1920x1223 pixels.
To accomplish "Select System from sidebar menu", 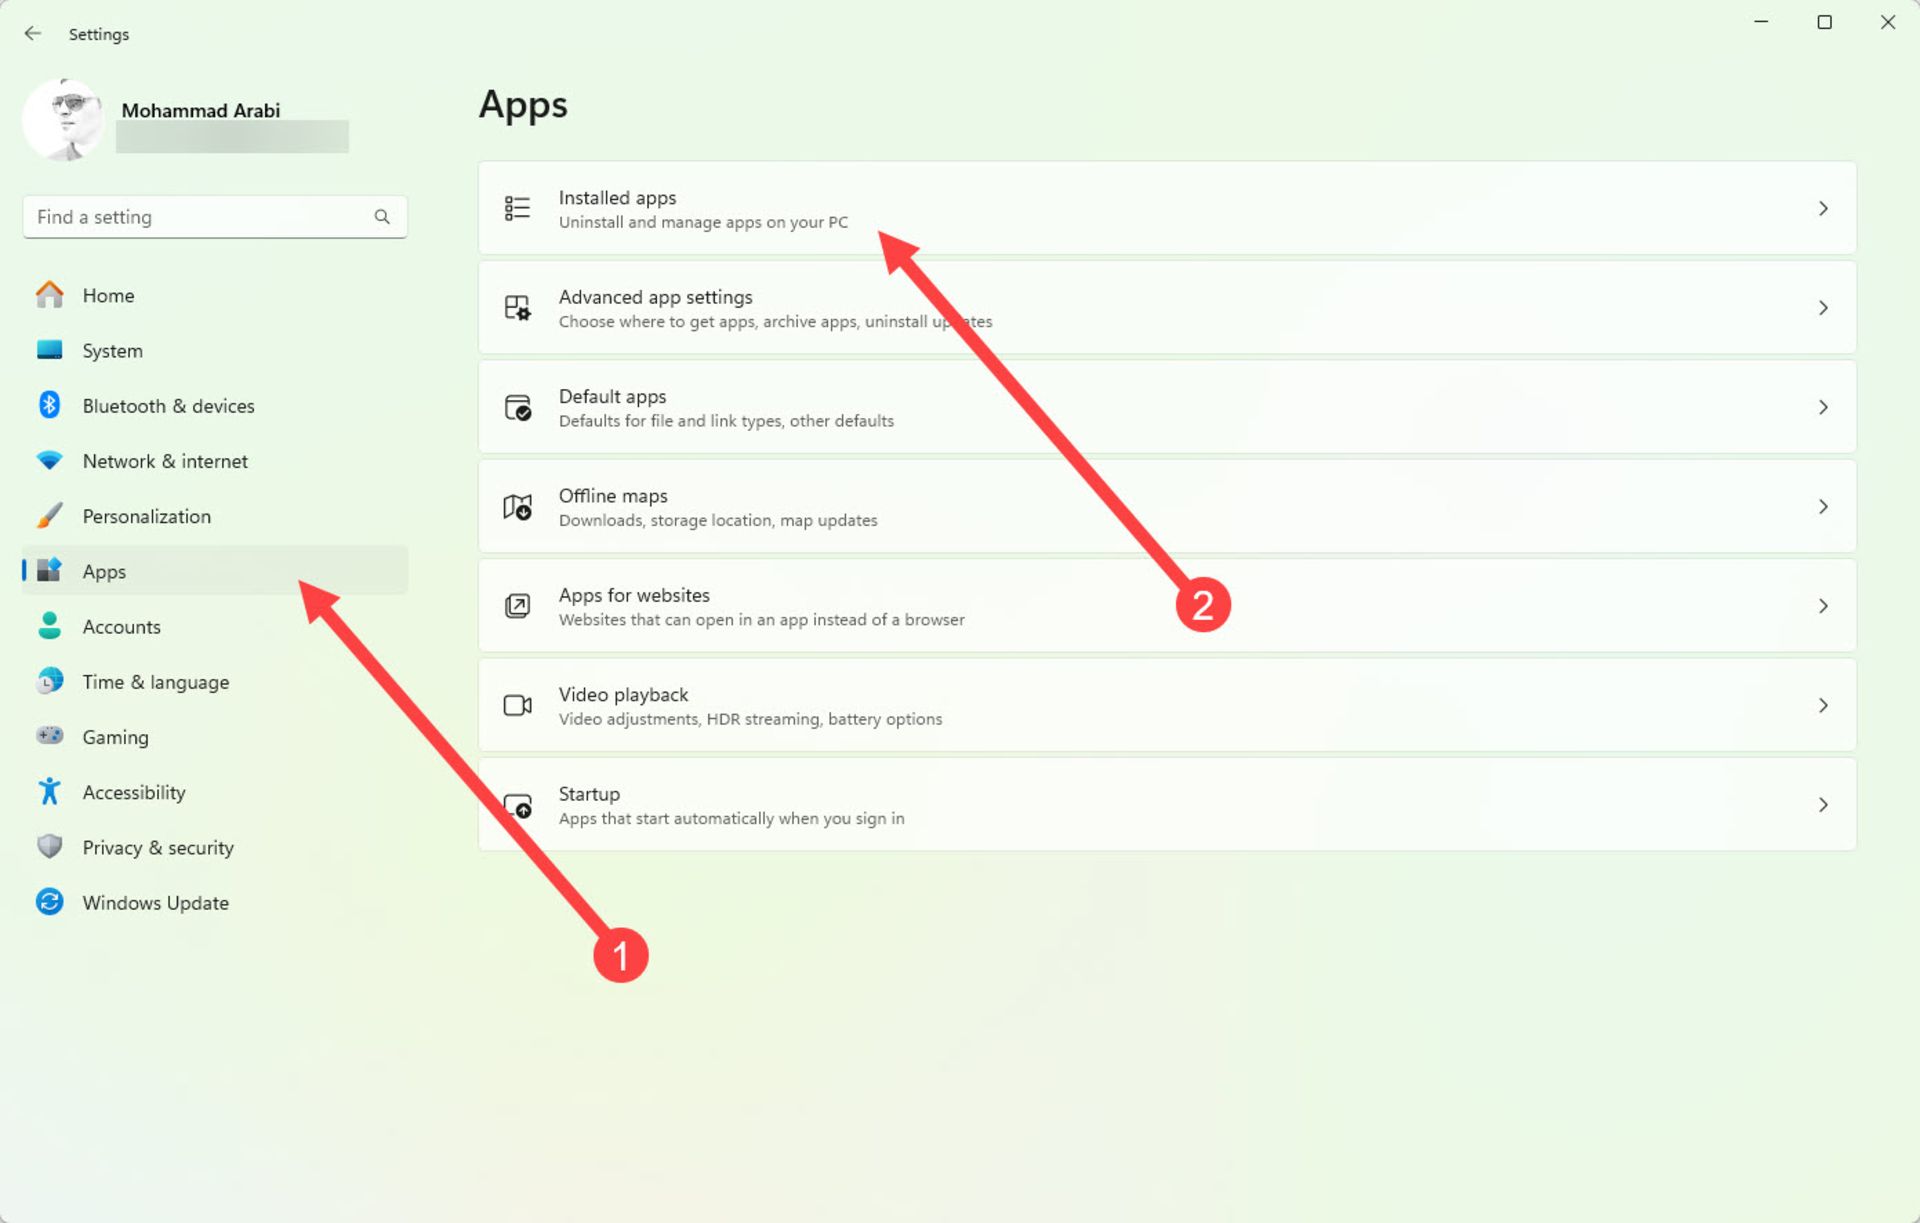I will [112, 350].
